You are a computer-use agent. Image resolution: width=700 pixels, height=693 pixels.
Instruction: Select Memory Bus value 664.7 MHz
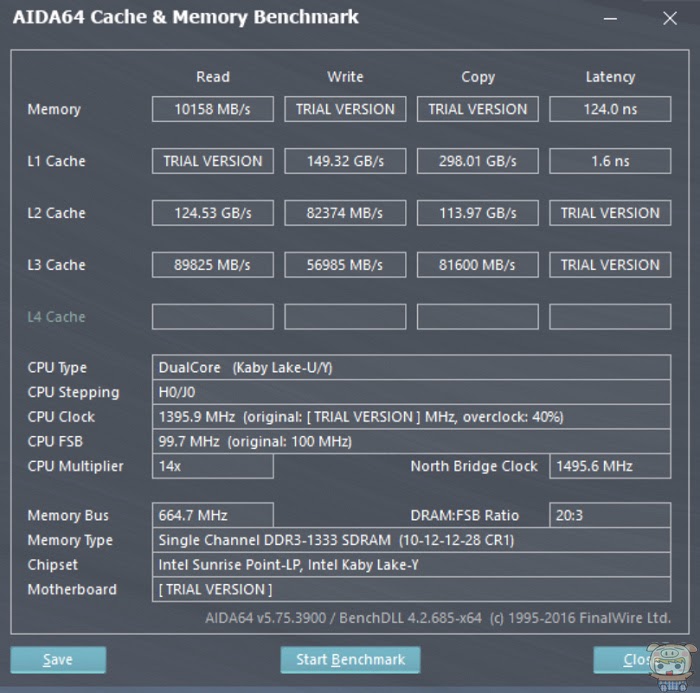pos(212,515)
